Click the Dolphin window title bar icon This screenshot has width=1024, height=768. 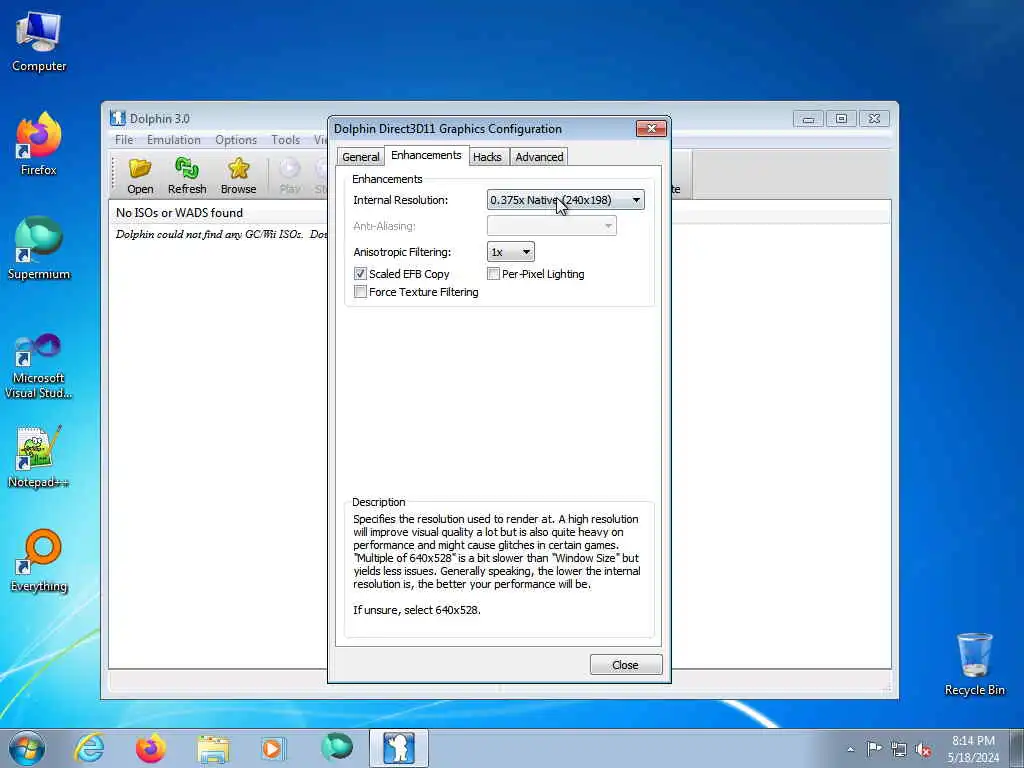[x=118, y=118]
